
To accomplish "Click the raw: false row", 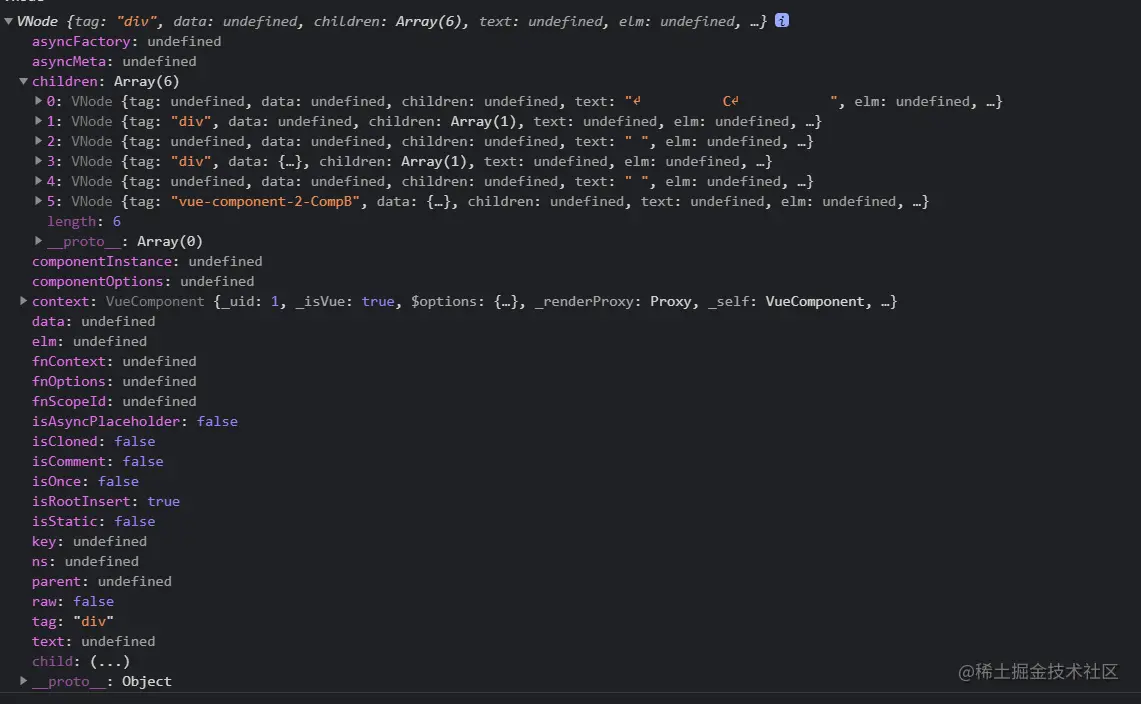I will (73, 601).
